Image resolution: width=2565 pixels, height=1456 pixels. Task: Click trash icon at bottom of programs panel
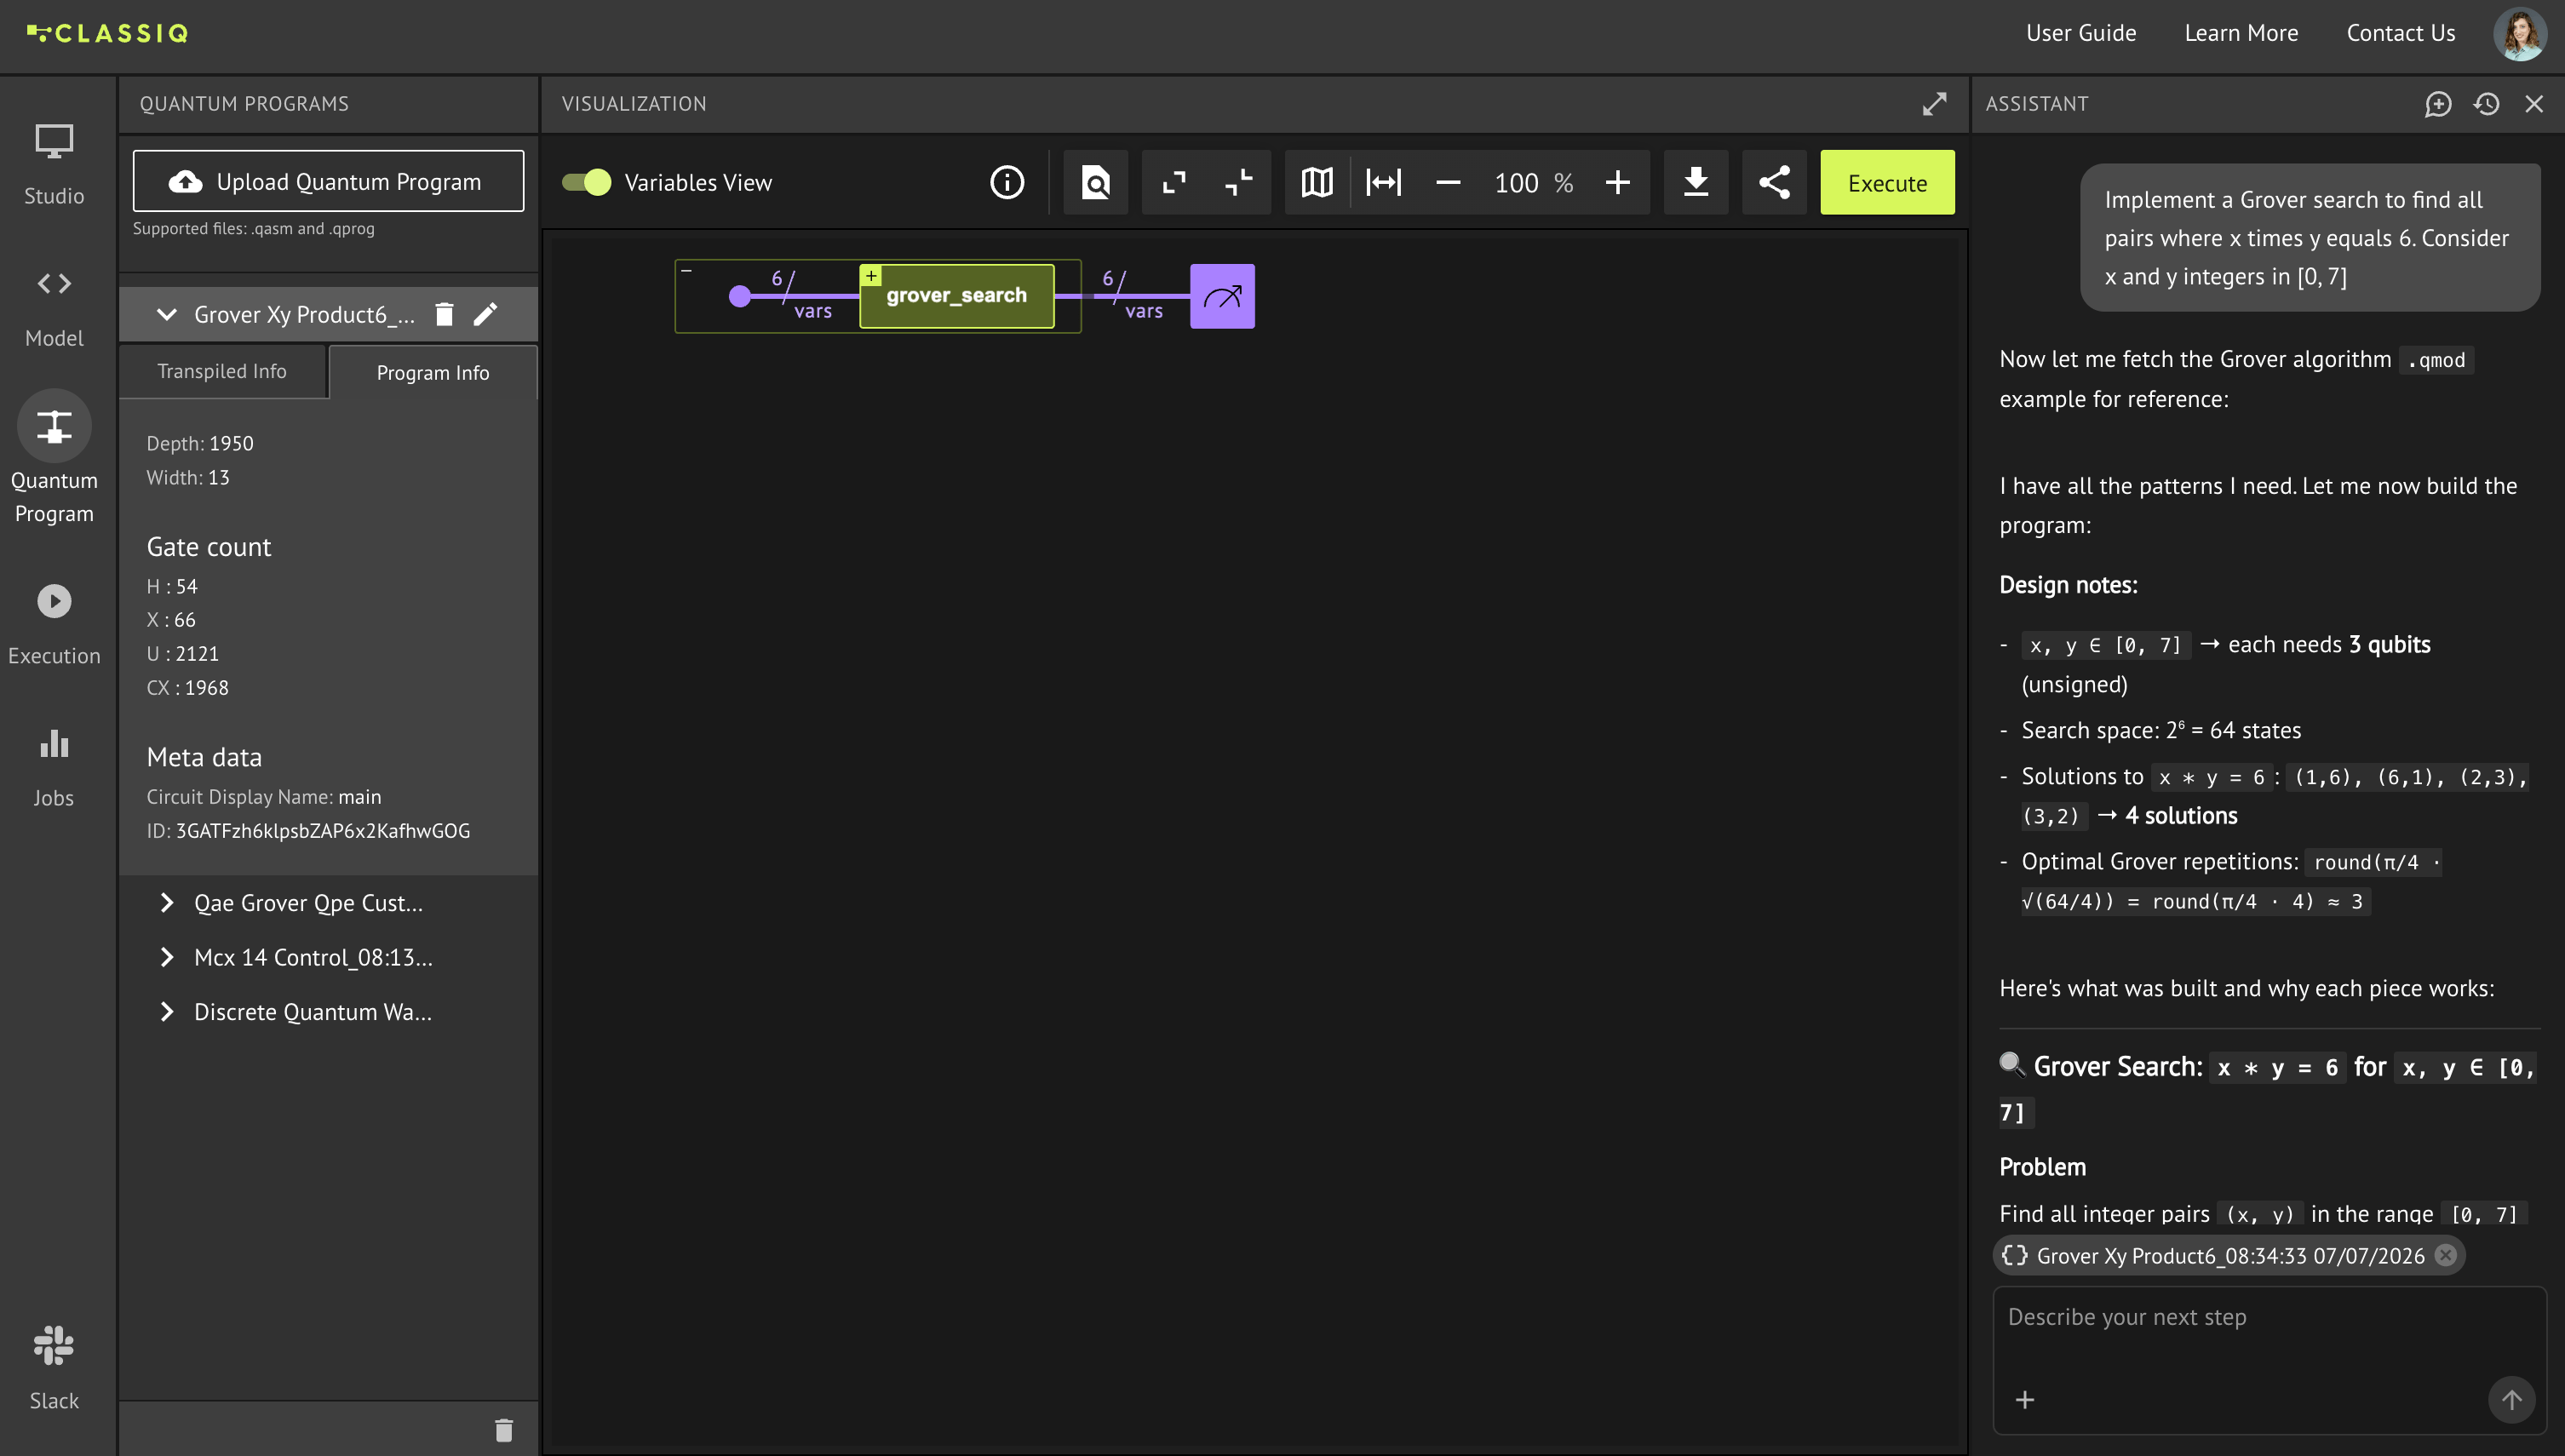504,1430
